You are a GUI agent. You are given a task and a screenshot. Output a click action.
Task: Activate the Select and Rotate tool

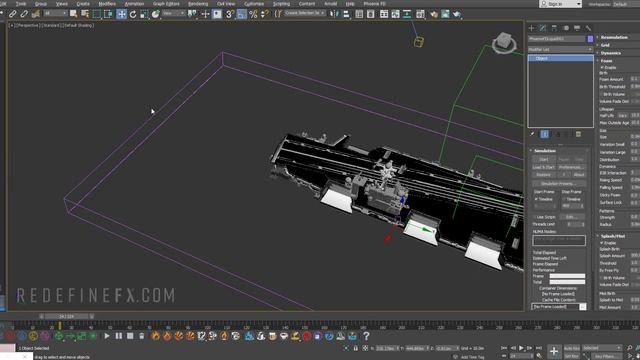click(x=133, y=14)
